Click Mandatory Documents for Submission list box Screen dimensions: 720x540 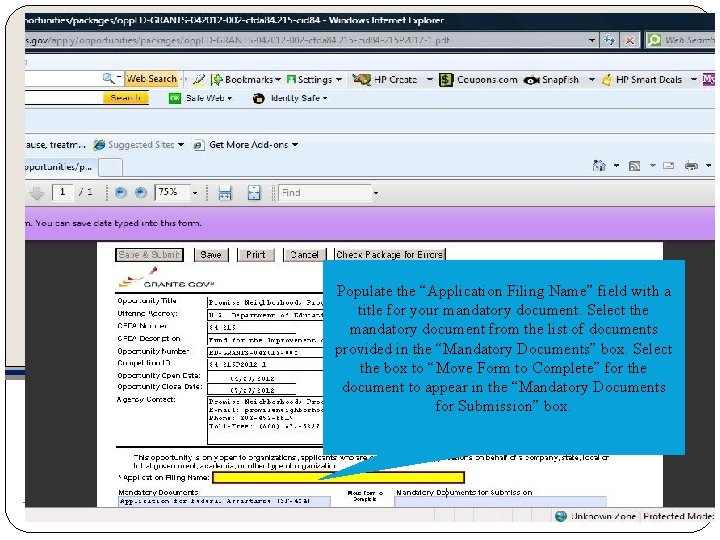[501, 501]
